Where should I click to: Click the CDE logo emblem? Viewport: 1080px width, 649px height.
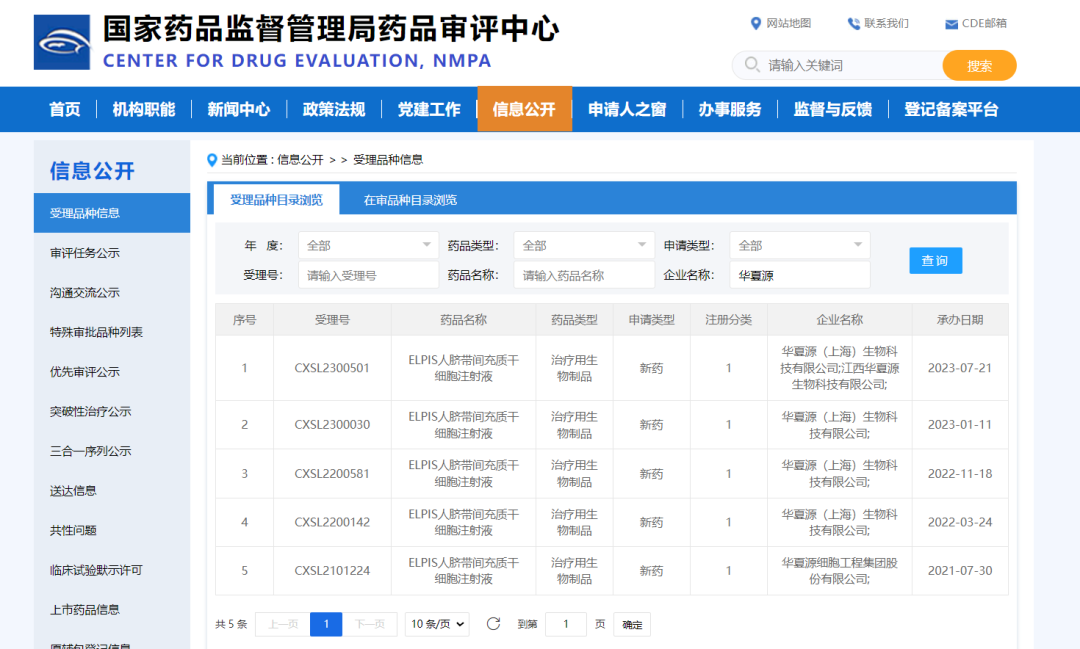click(x=62, y=42)
